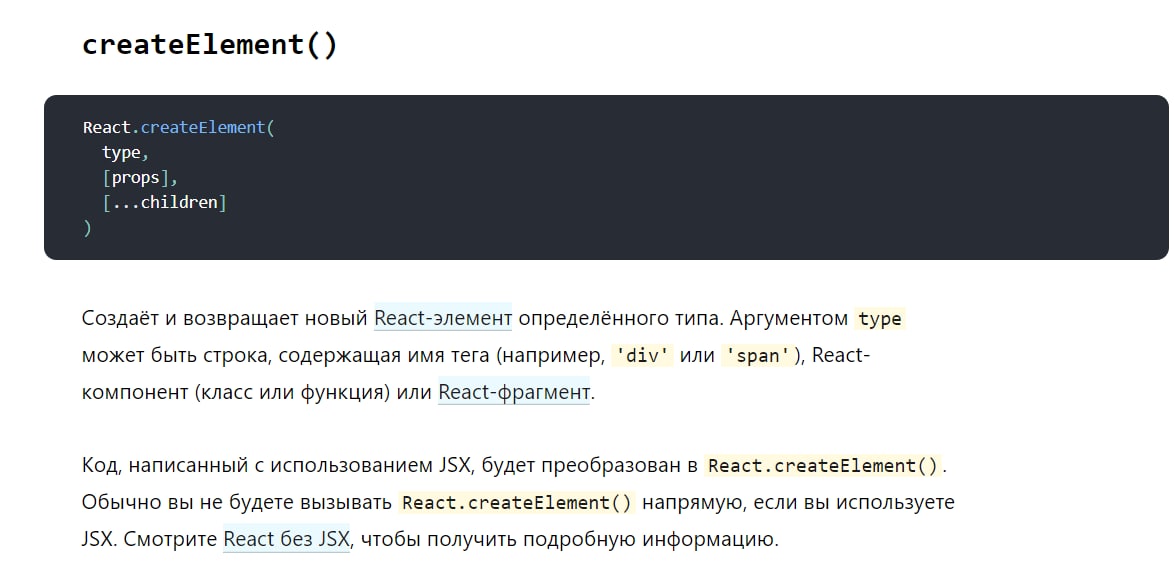The width and height of the screenshot is (1174, 569).
Task: Click the word React in the code block
Action: [107, 127]
